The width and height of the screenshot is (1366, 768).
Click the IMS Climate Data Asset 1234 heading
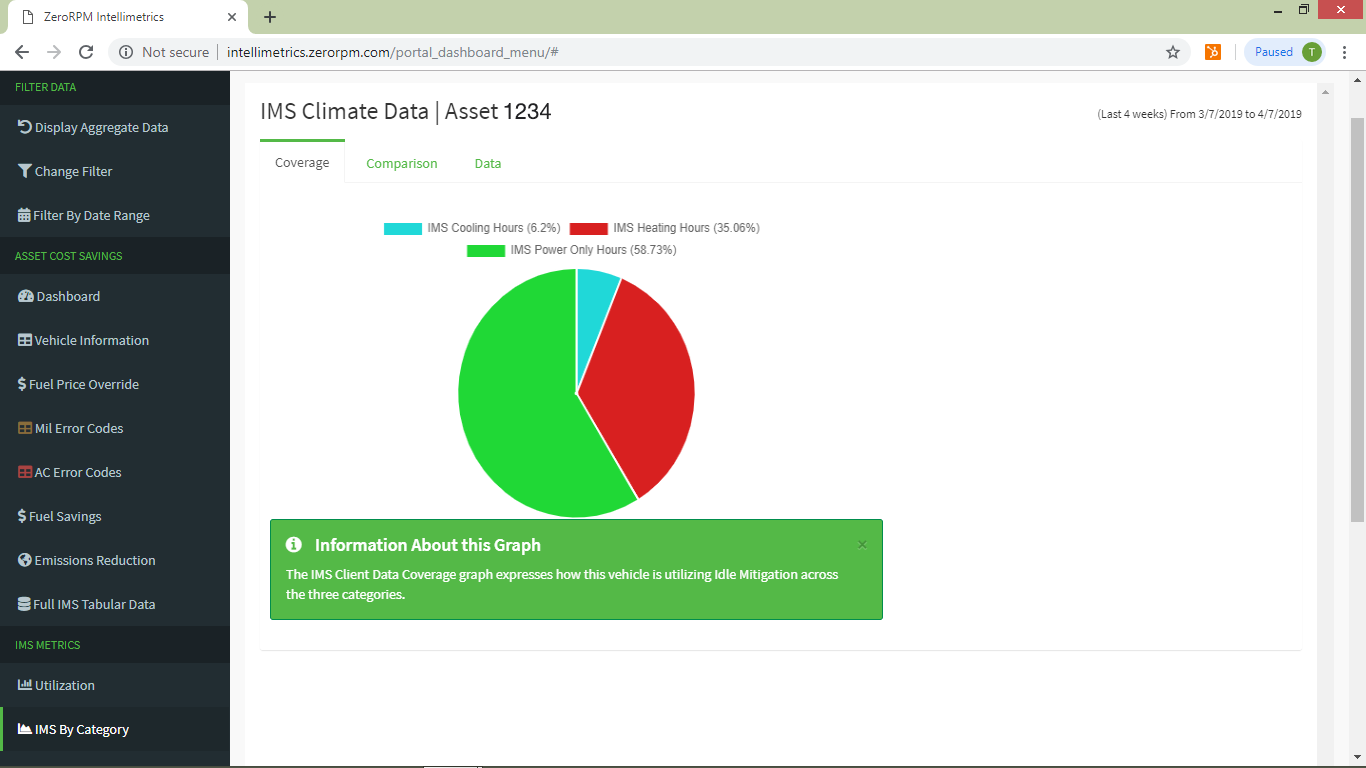click(x=406, y=111)
